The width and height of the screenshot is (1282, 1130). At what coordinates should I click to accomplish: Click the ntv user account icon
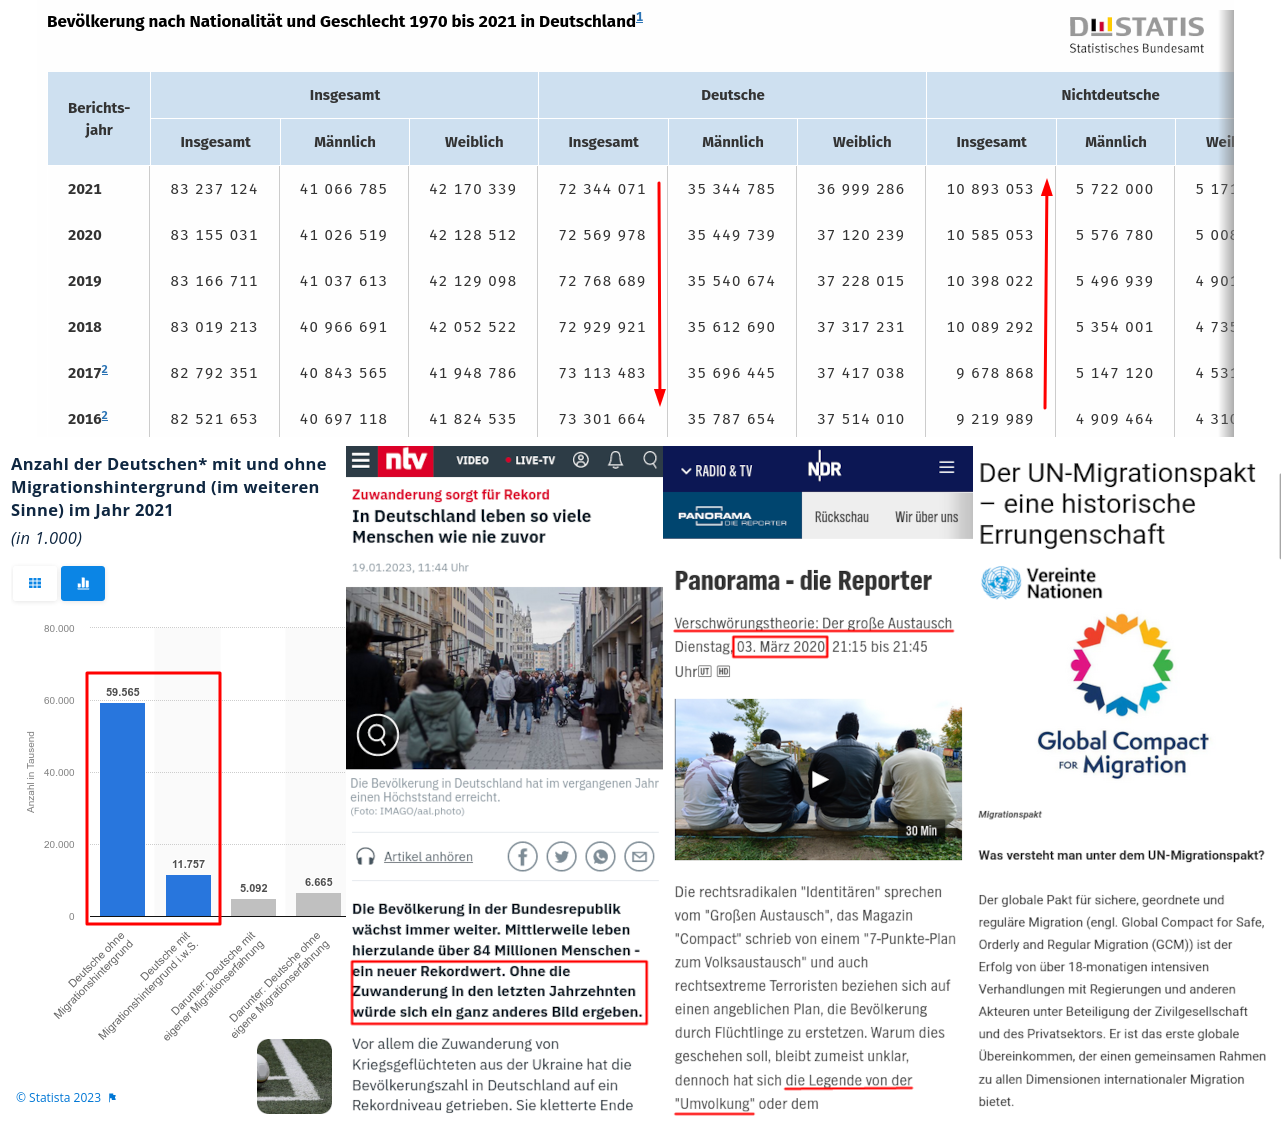[581, 460]
